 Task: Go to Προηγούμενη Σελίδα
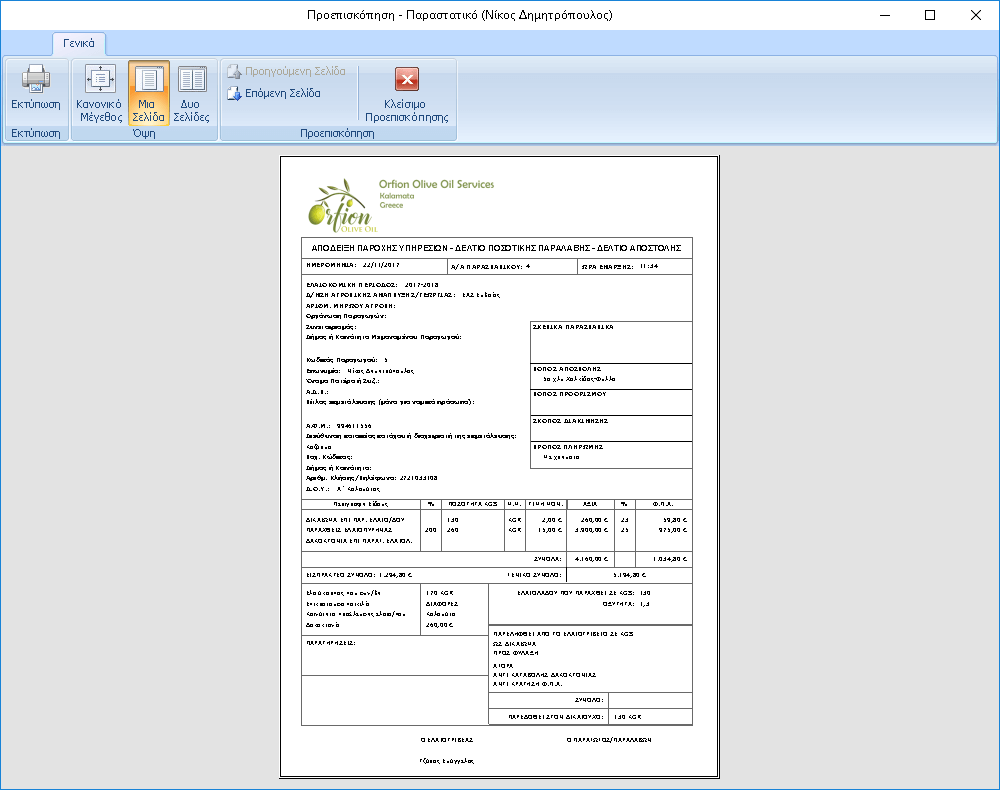point(286,72)
